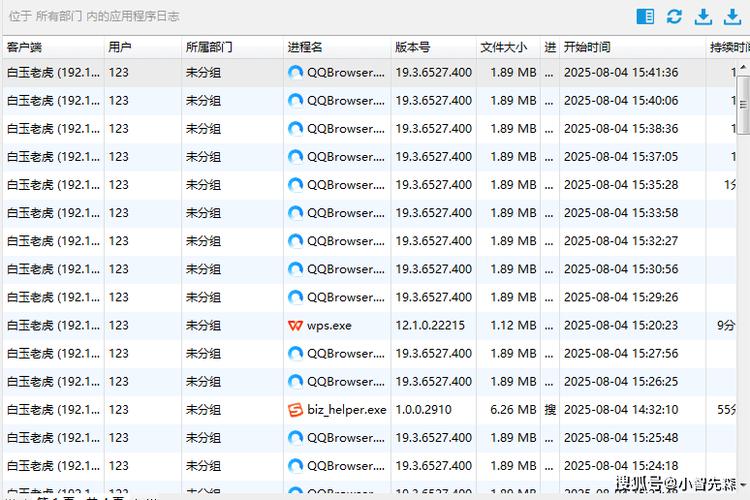Viewport: 750px width, 500px height.
Task: Click QQBrowser icon in the 15:37:05 row
Action: [295, 156]
